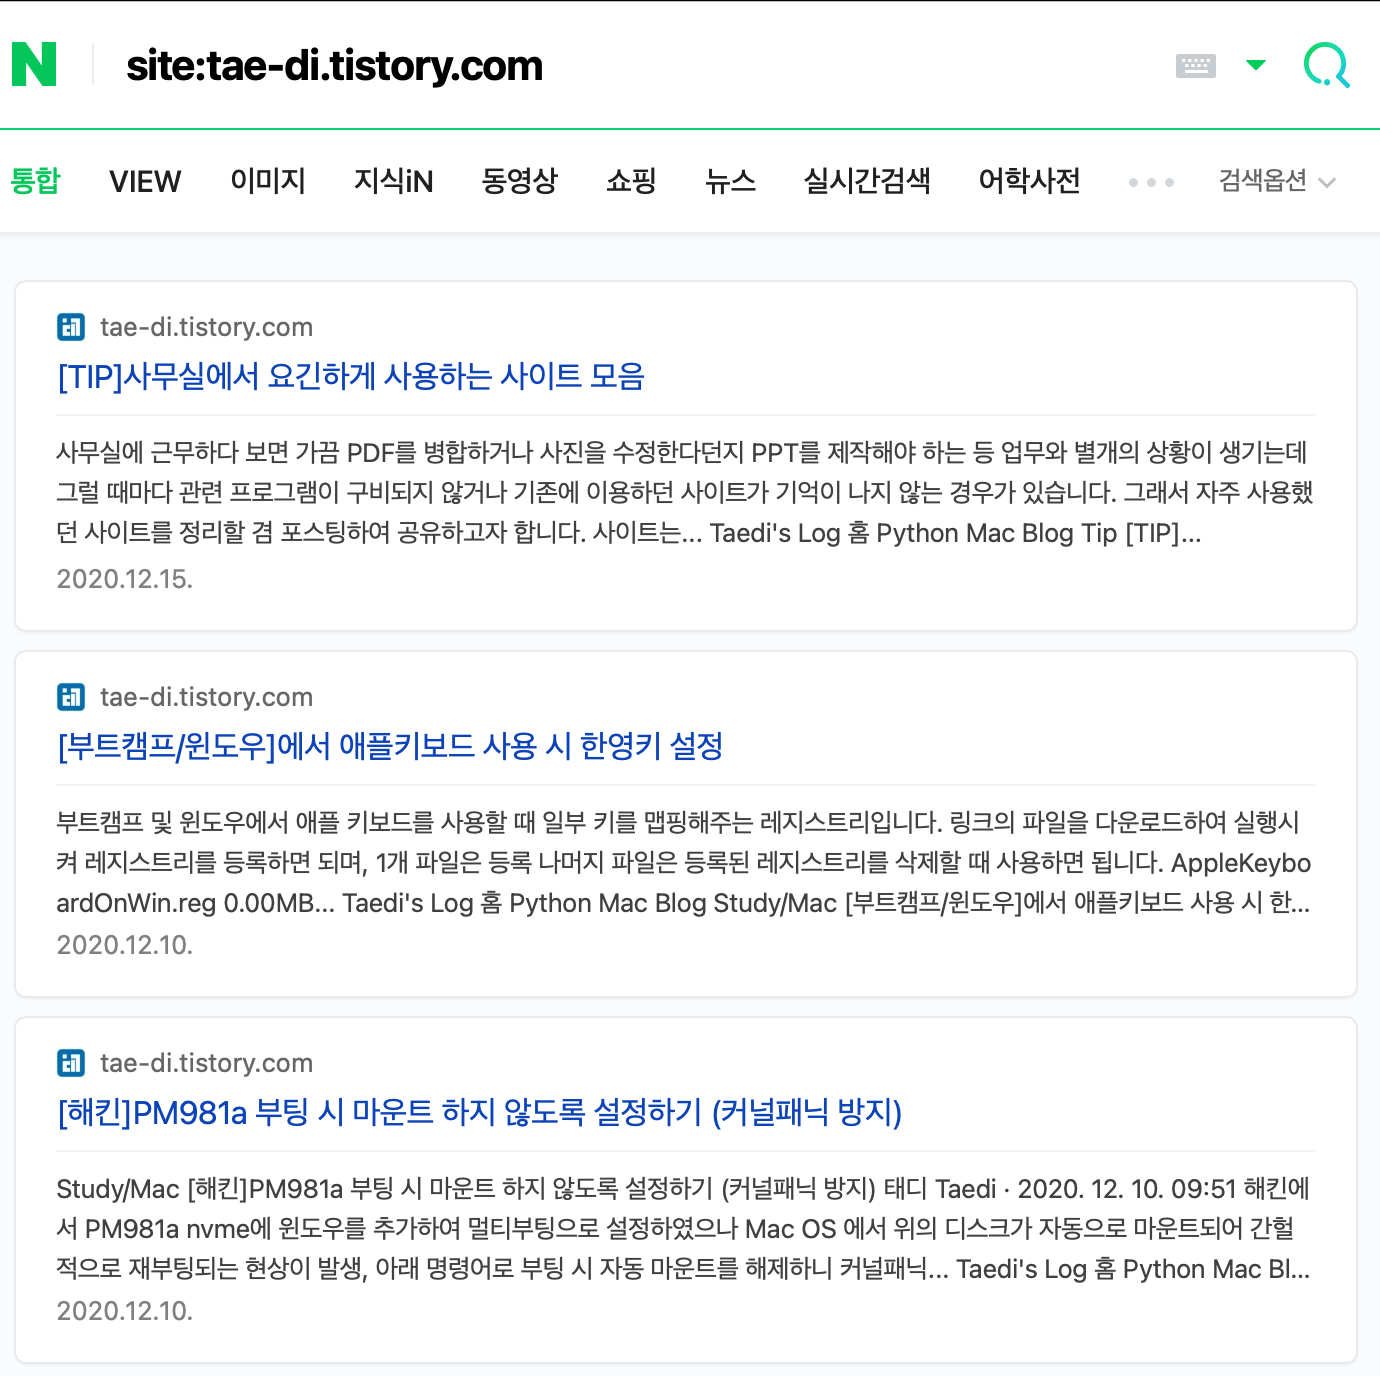Open tae-di.tistory.com link above the 부트캠프 result
This screenshot has height=1376, width=1380.
pyautogui.click(x=206, y=697)
